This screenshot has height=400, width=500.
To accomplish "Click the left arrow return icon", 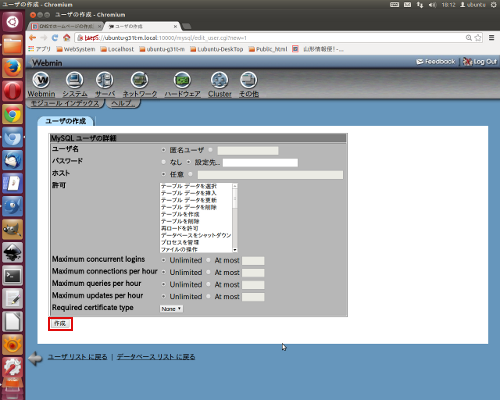I will click(x=35, y=358).
